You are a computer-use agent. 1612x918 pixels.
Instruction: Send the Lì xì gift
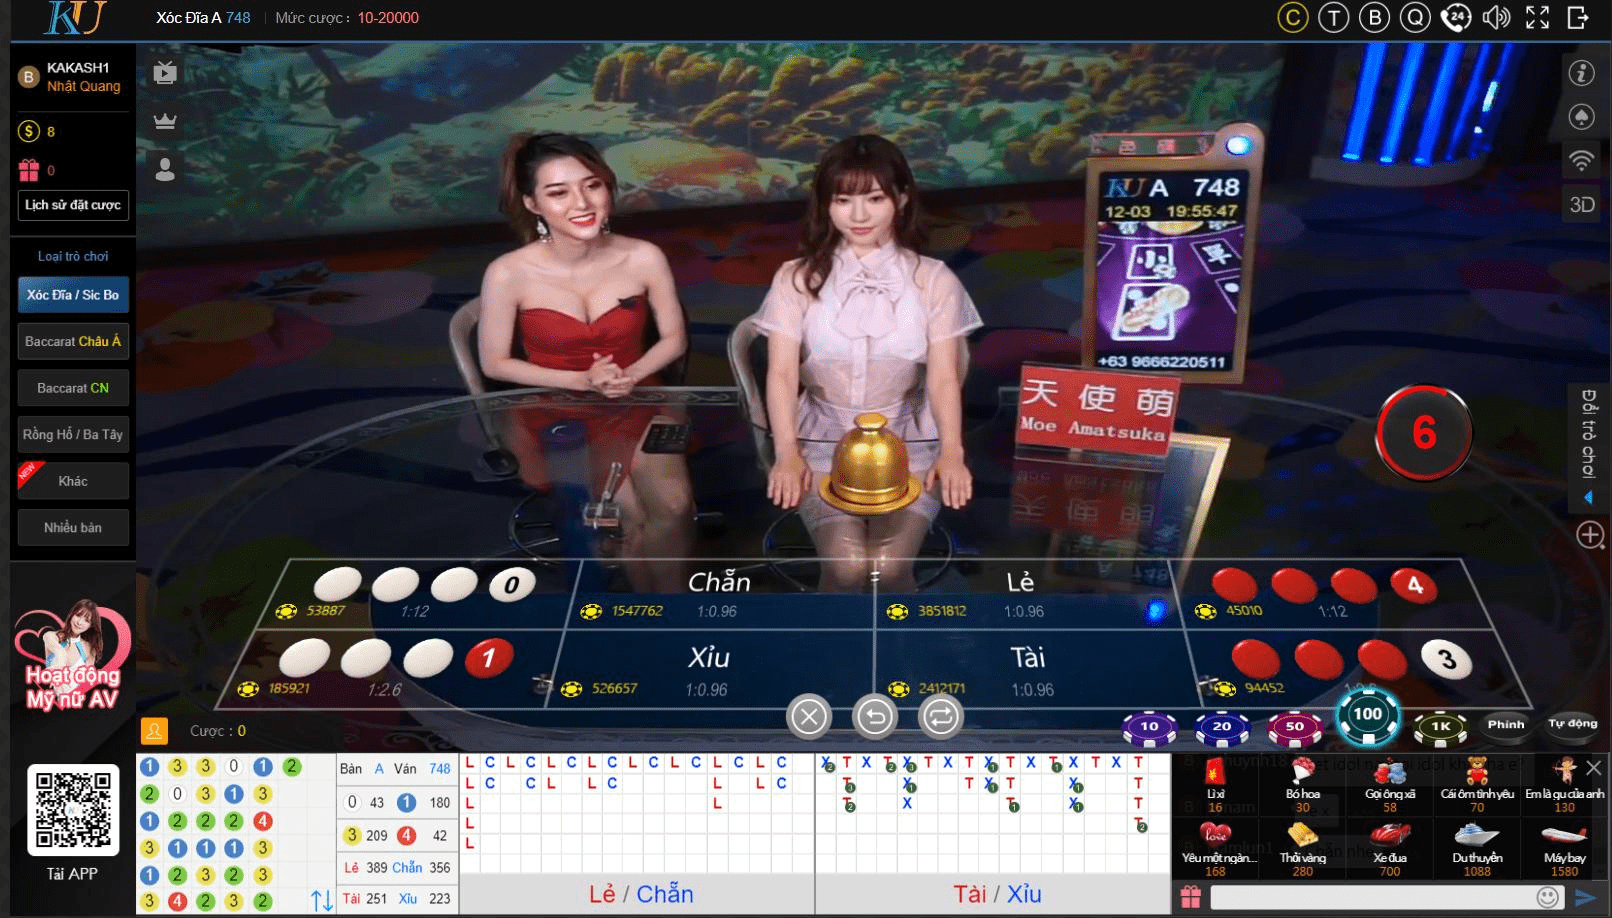1215,786
